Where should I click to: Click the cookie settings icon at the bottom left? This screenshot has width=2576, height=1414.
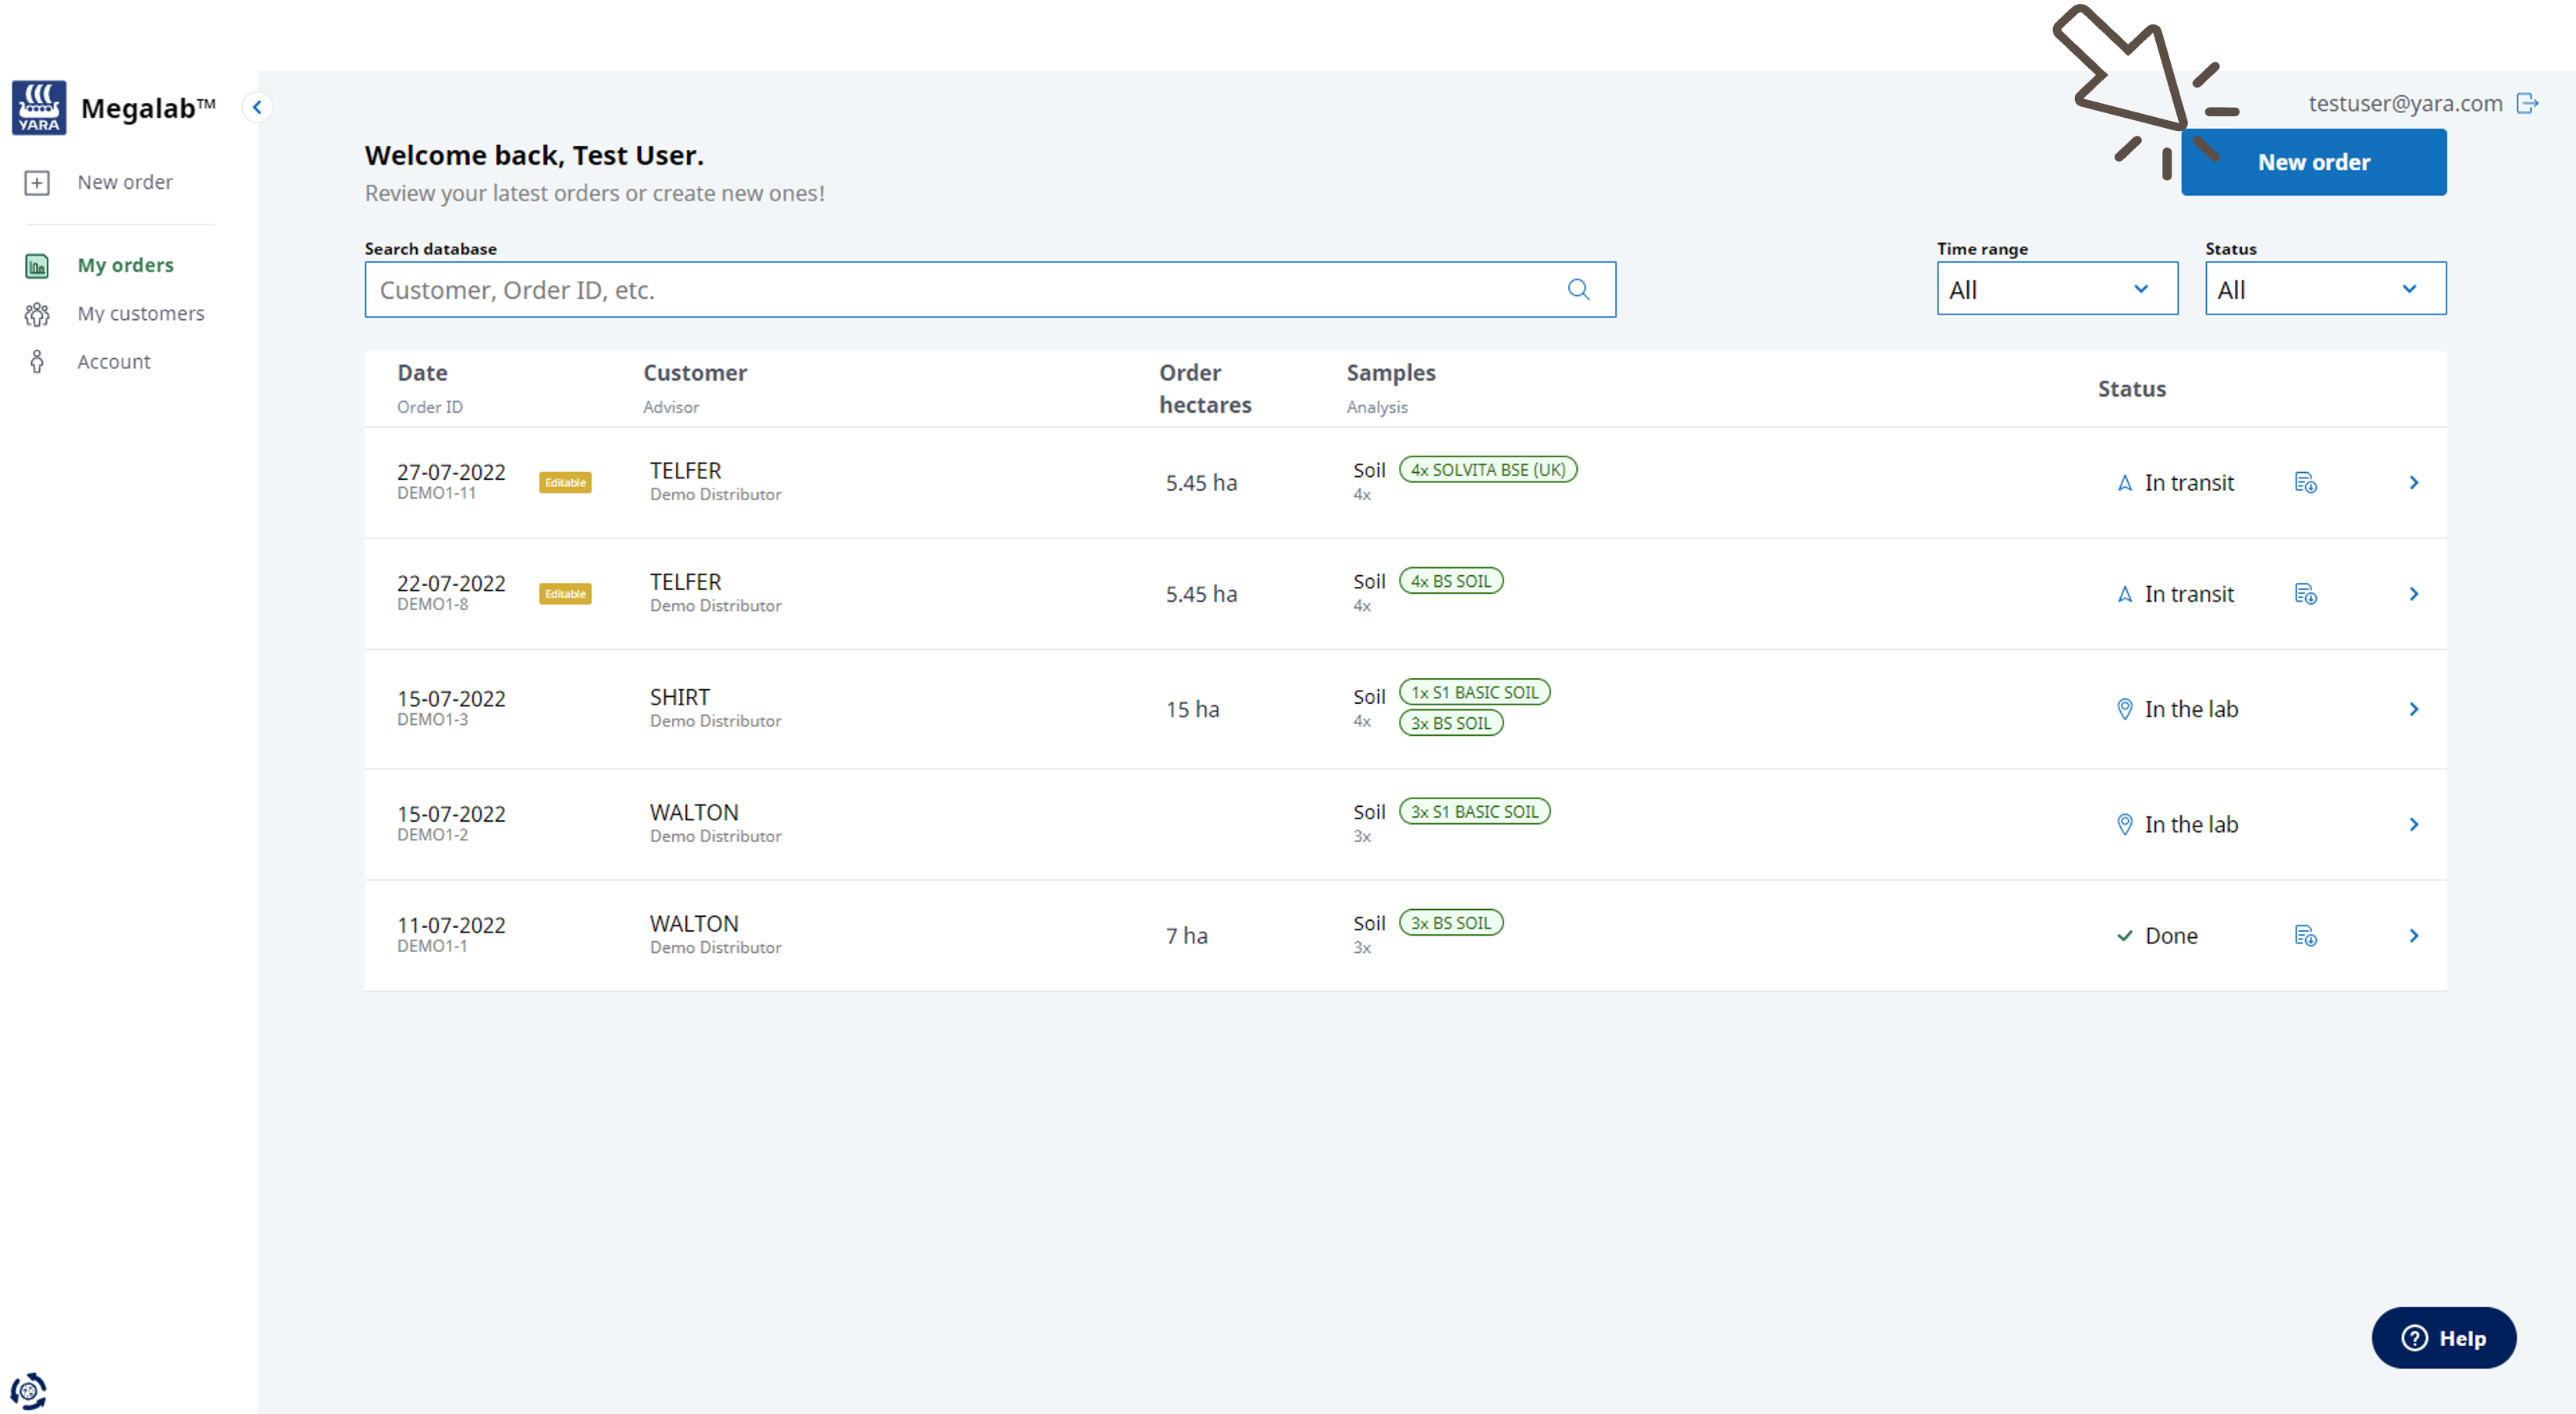click(28, 1390)
